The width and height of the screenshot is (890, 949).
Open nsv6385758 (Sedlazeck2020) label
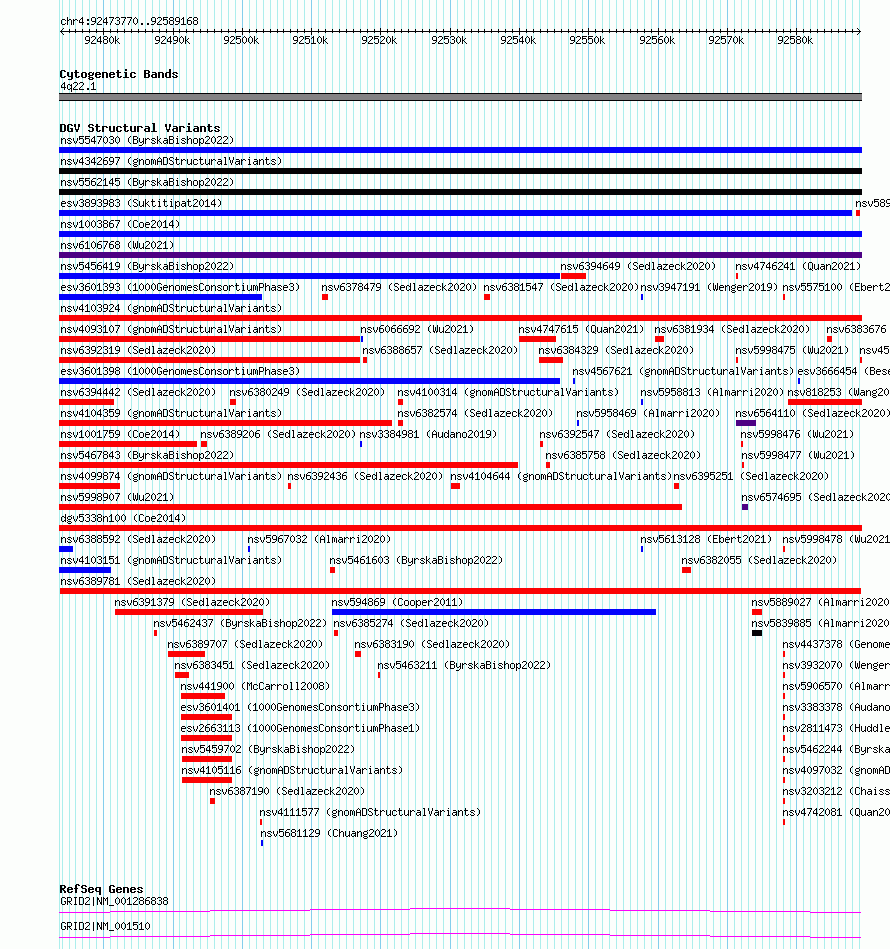click(623, 455)
